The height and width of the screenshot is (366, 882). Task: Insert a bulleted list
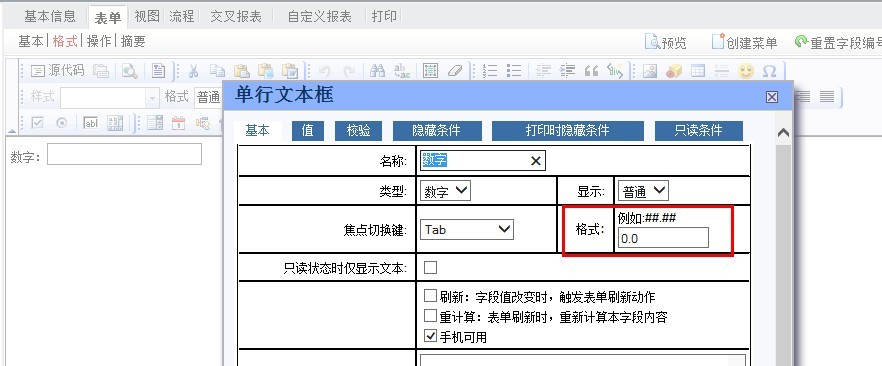[514, 71]
